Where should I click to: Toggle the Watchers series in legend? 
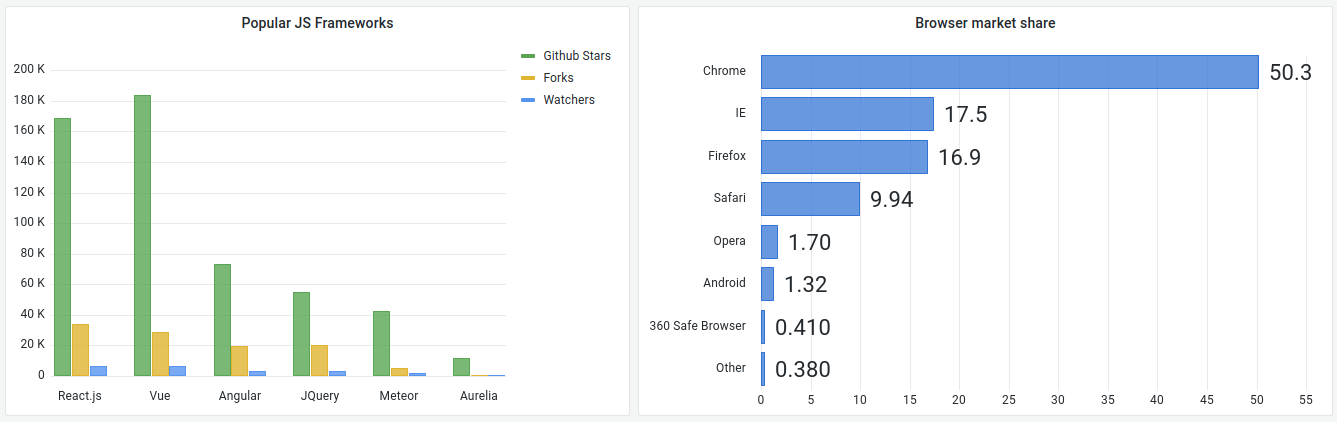point(569,100)
